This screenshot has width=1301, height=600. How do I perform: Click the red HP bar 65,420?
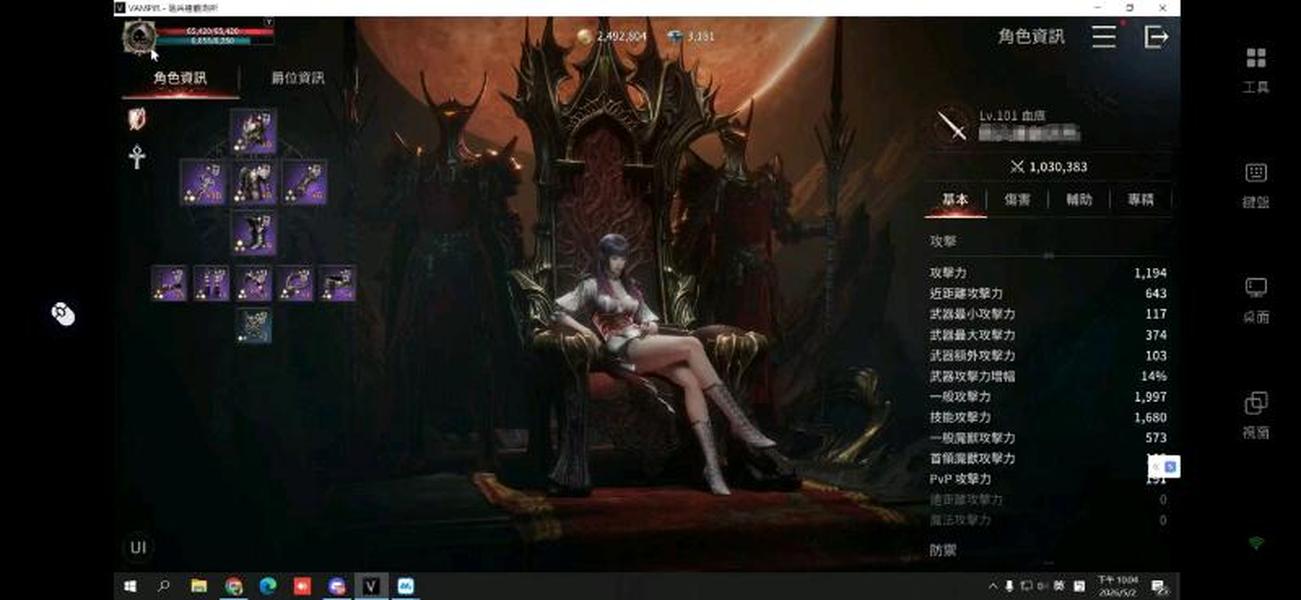click(215, 31)
